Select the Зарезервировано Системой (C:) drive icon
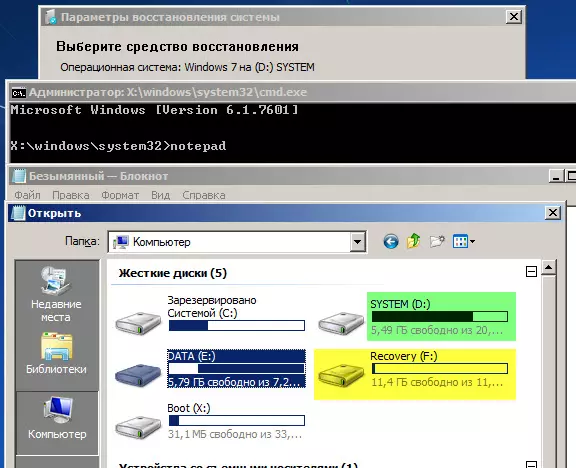Viewport: 576px width, 468px height. [x=138, y=323]
